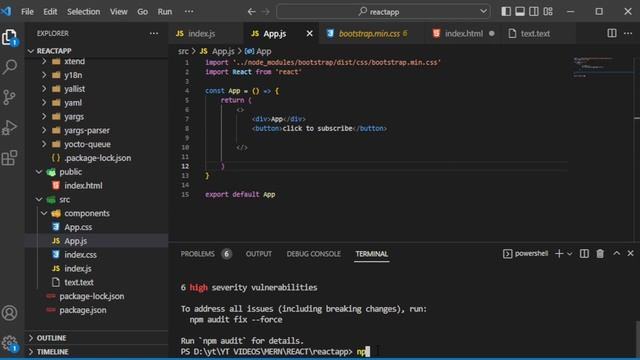Maximize the panel with up chevron
This screenshot has width=640, height=360.
[616, 254]
